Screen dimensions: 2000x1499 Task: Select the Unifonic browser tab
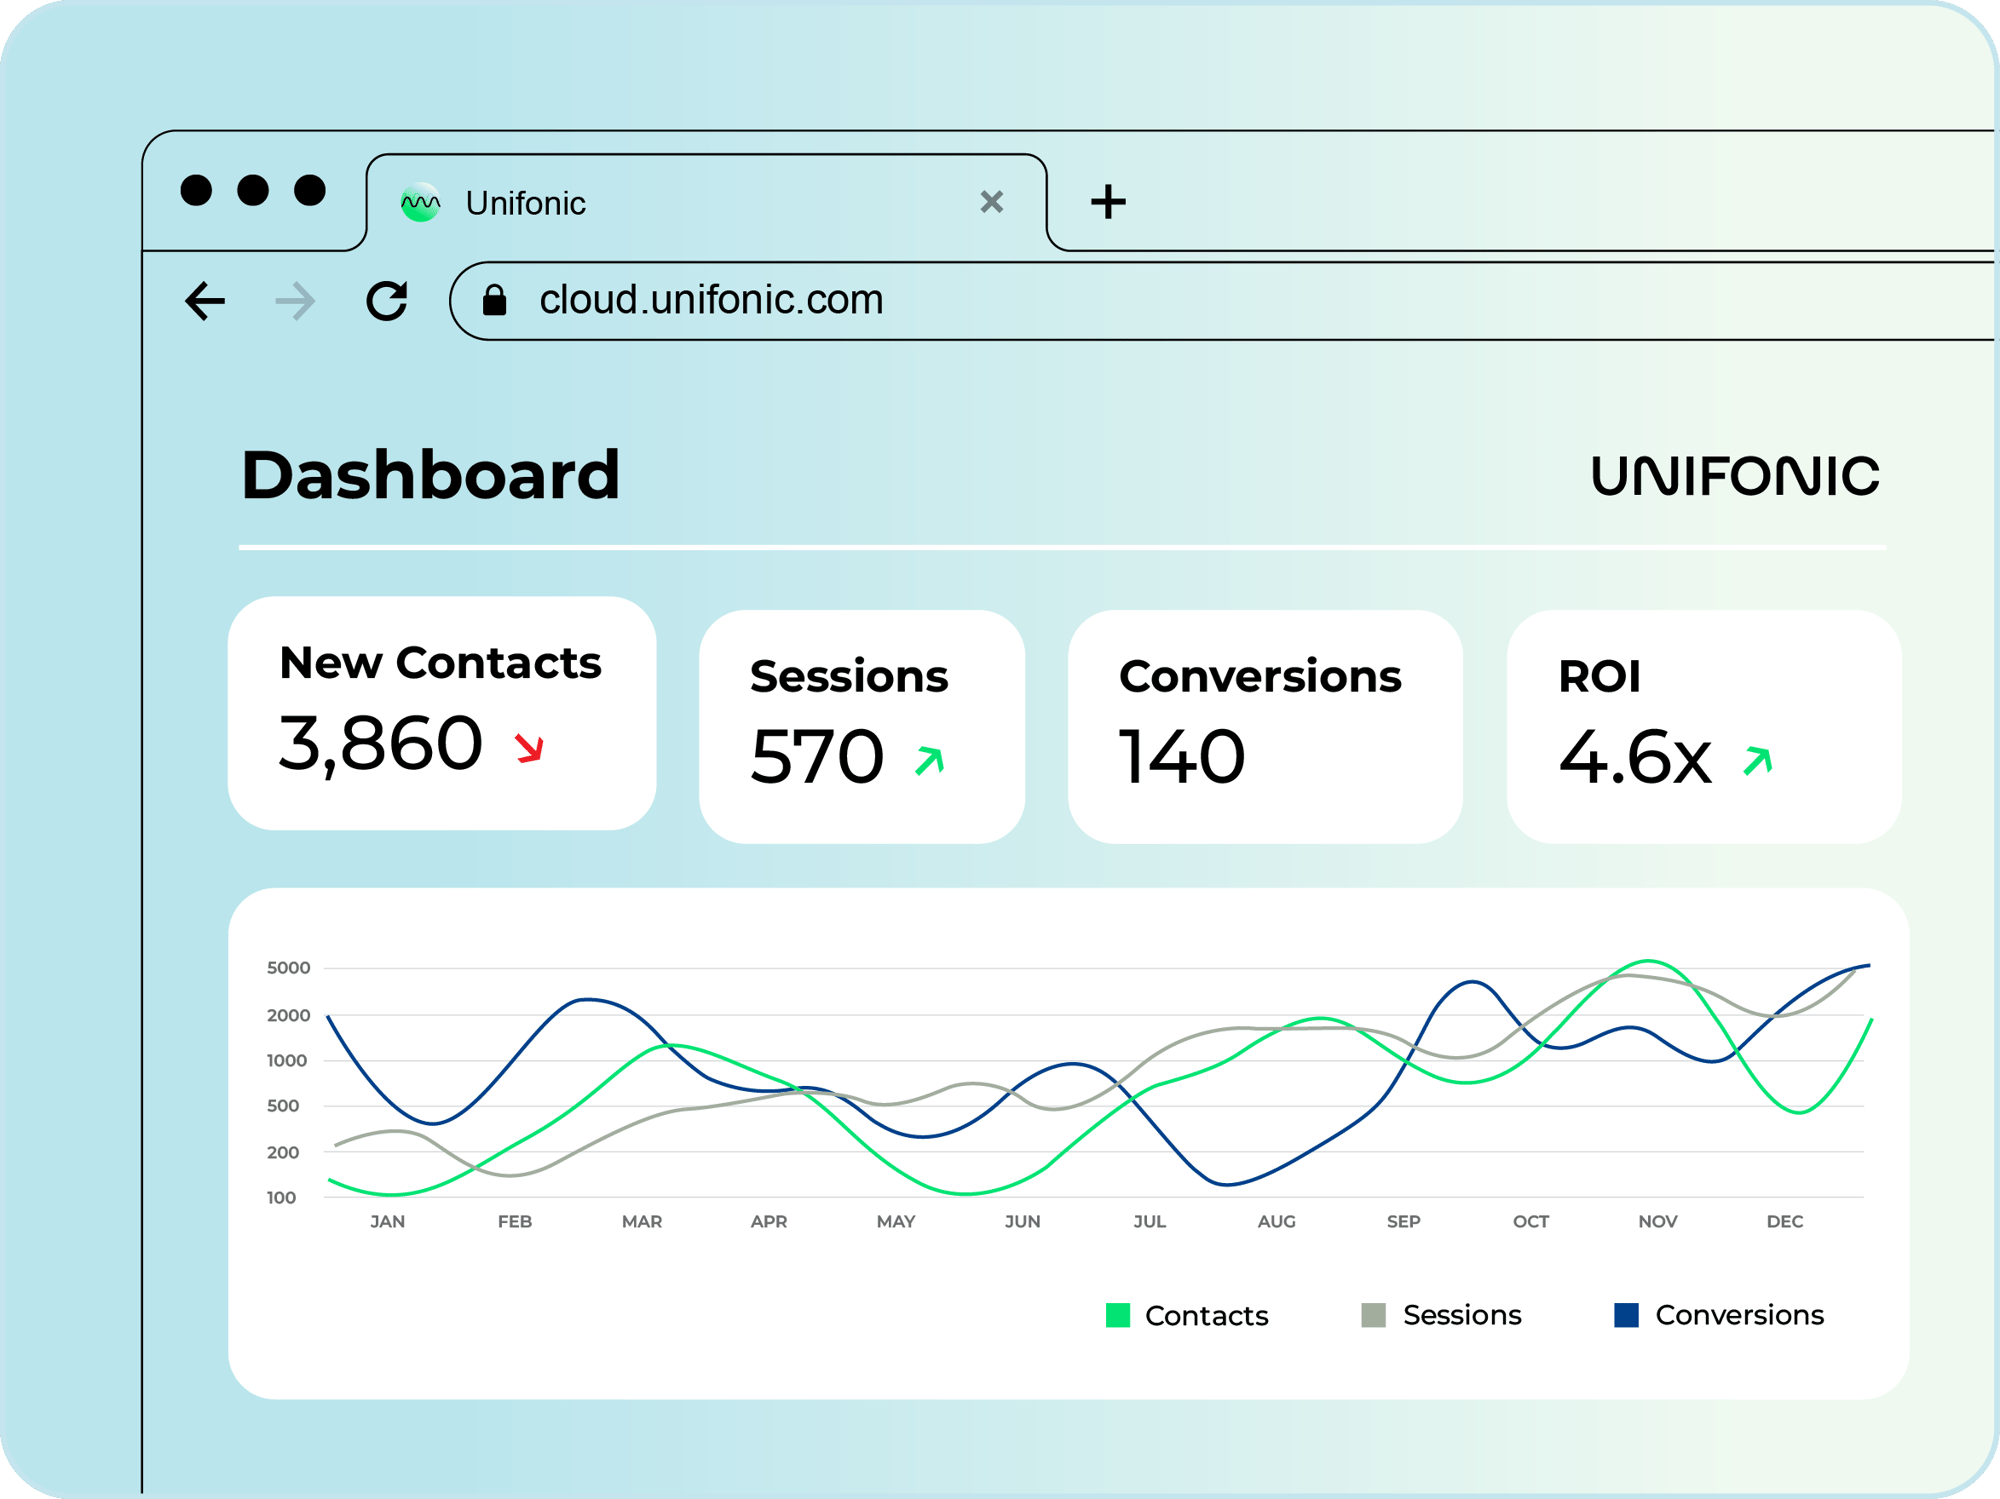(x=706, y=202)
